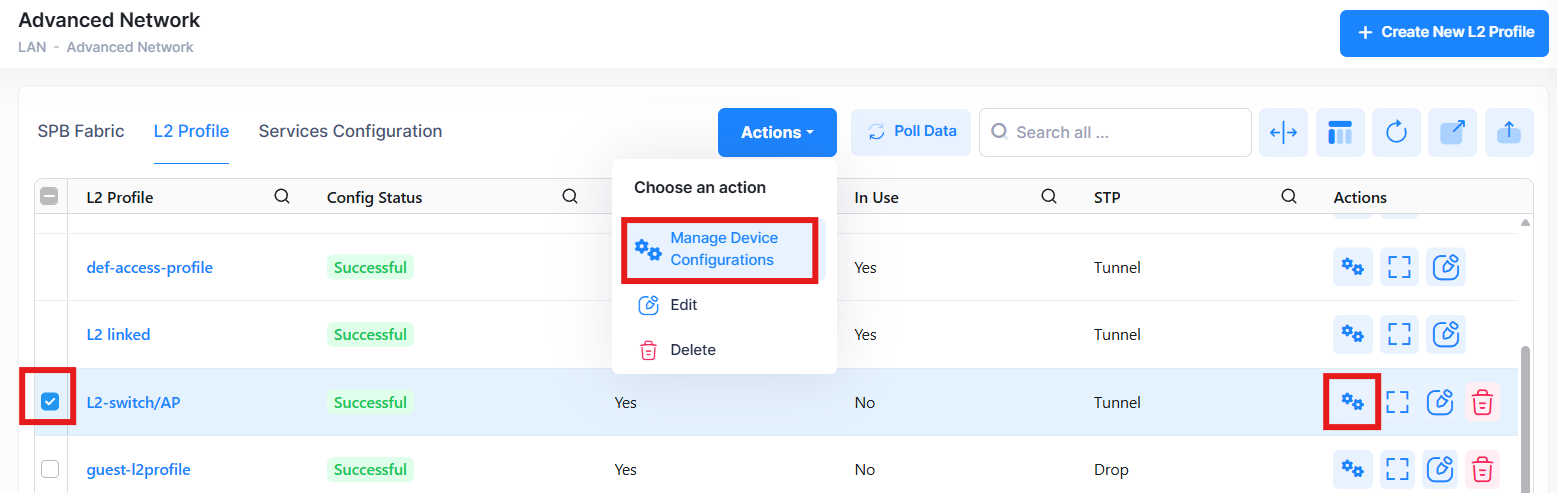Screen dimensions: 1557x493
Task: Uncheck the L2-switch/AP row checkbox
Action: (50, 402)
